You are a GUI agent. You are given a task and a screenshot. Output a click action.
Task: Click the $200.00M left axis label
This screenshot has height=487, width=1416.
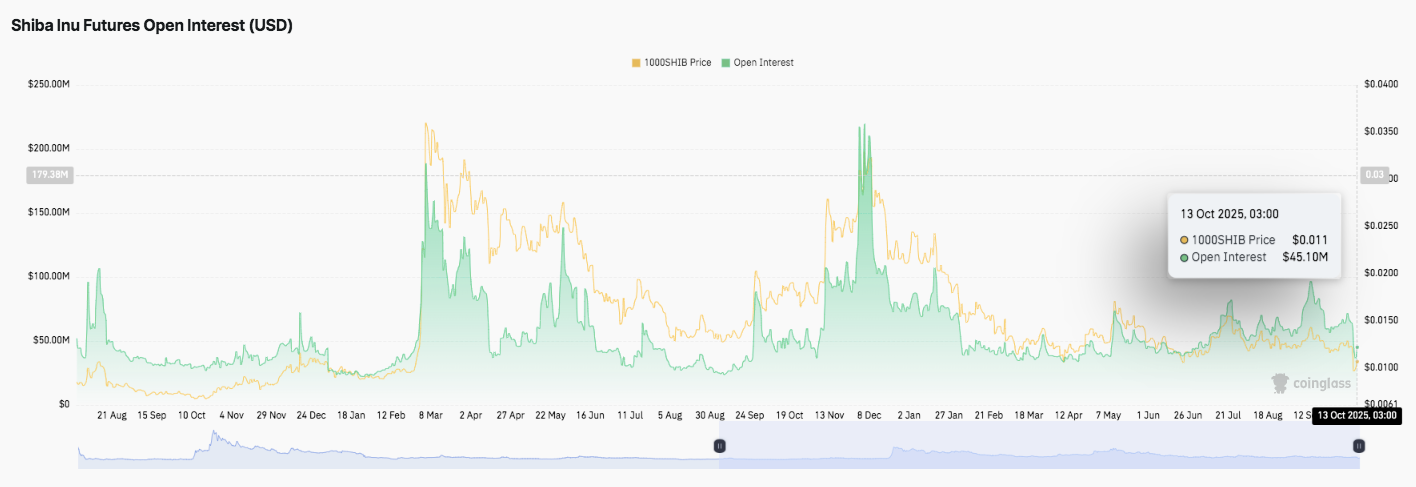tap(49, 148)
